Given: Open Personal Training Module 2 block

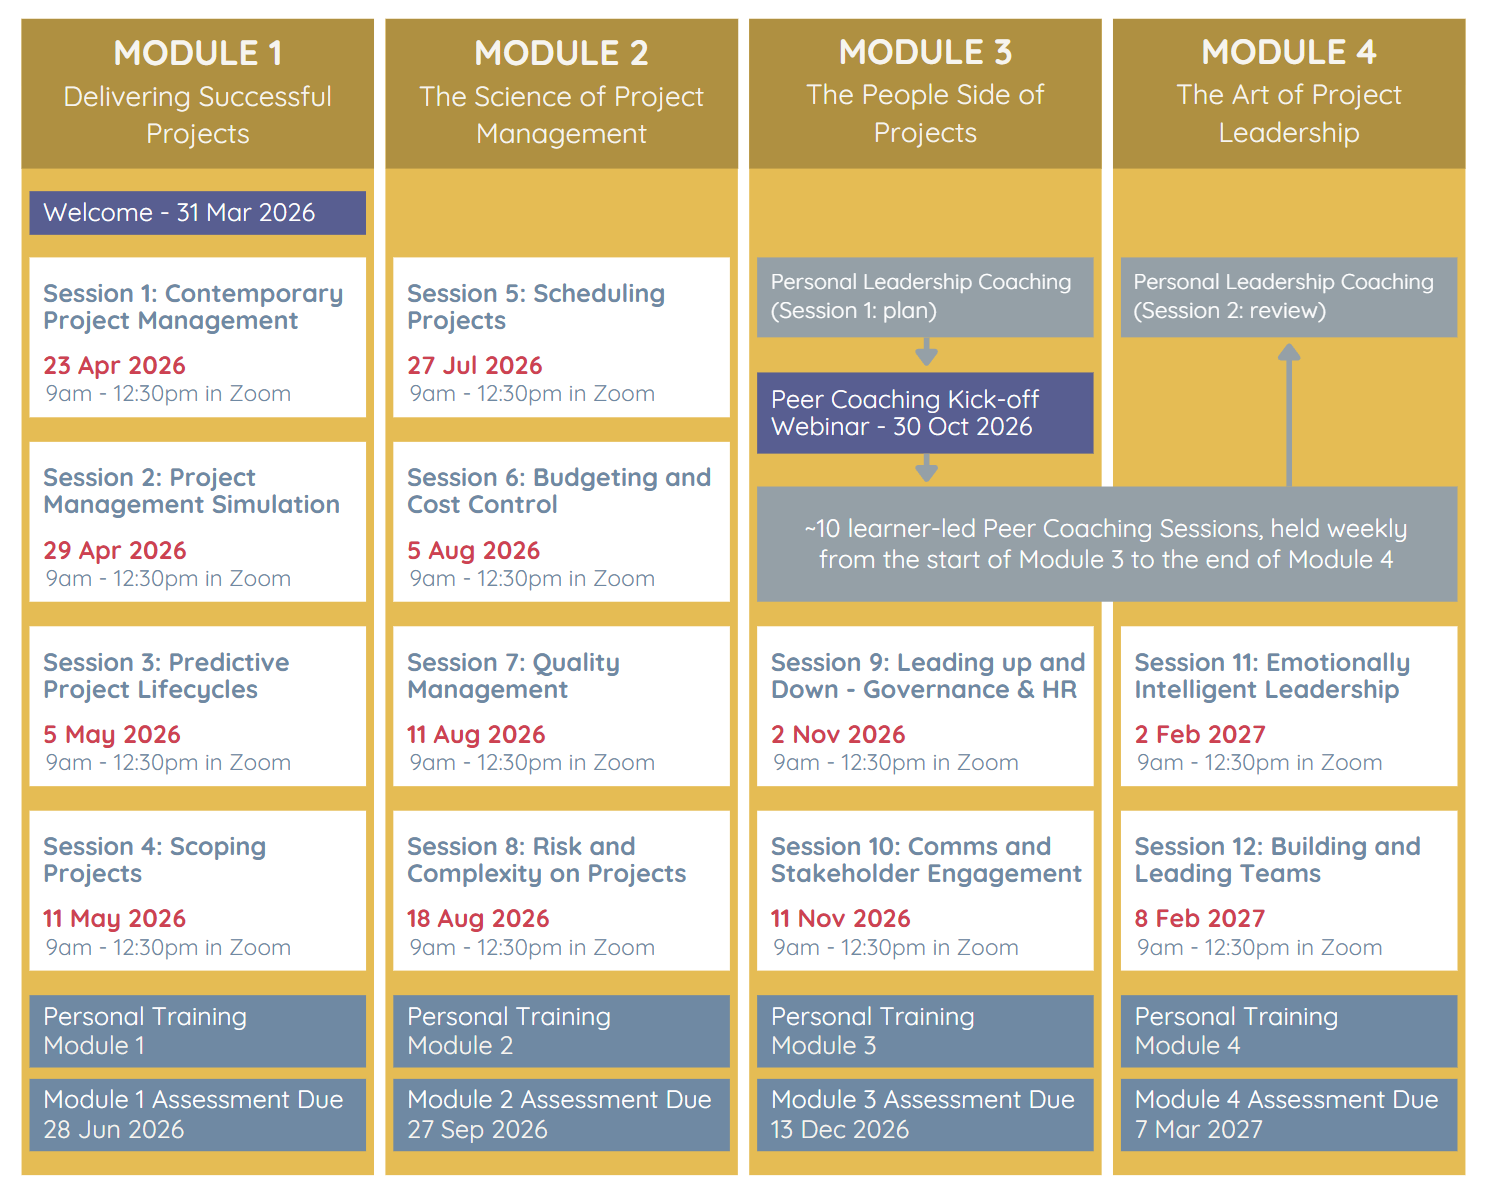Looking at the screenshot, I should point(561,1031).
